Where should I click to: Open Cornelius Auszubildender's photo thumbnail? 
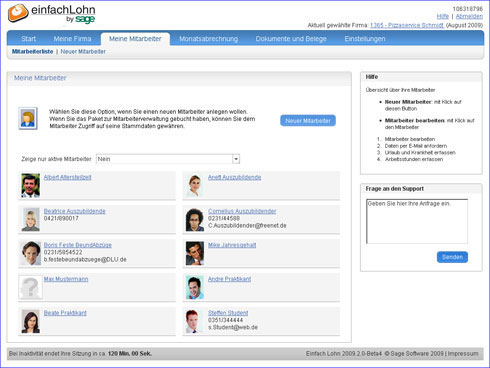click(195, 220)
